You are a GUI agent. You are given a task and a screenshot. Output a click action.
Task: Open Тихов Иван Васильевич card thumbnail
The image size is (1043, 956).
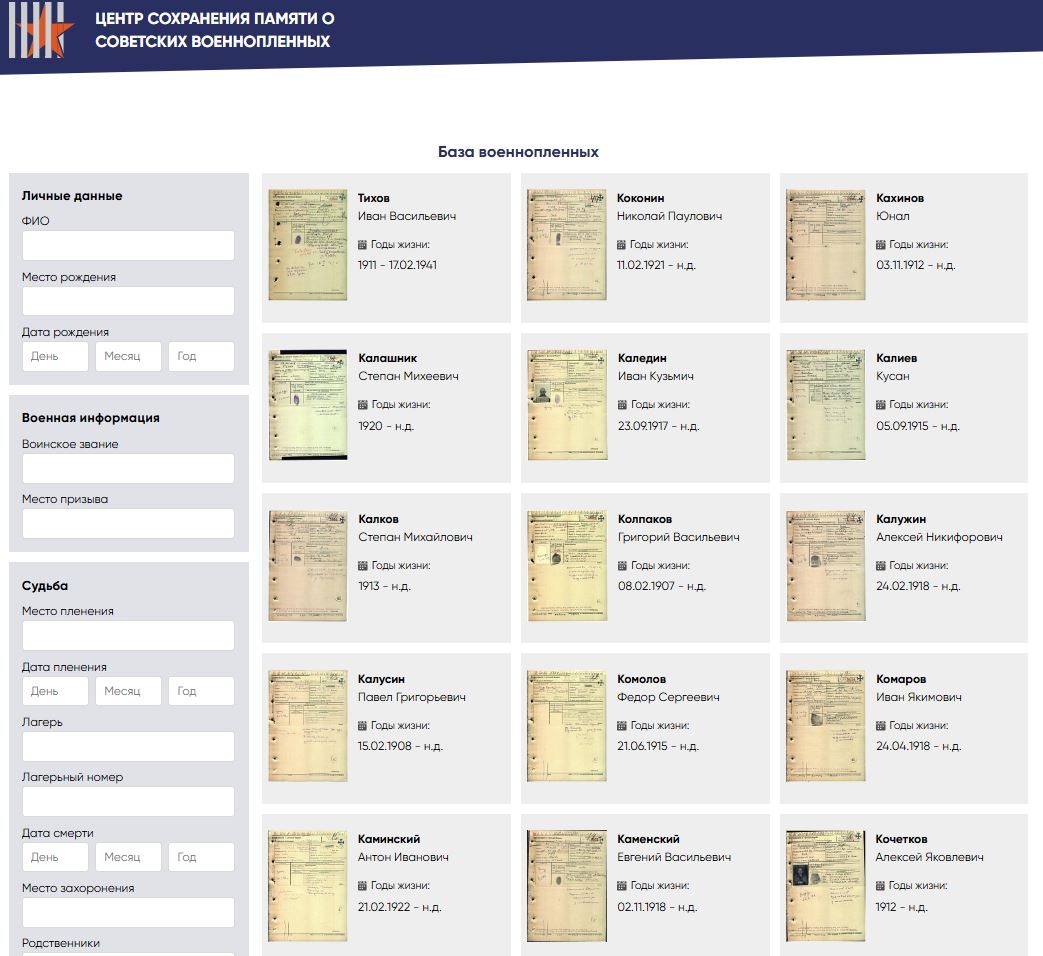(x=308, y=245)
